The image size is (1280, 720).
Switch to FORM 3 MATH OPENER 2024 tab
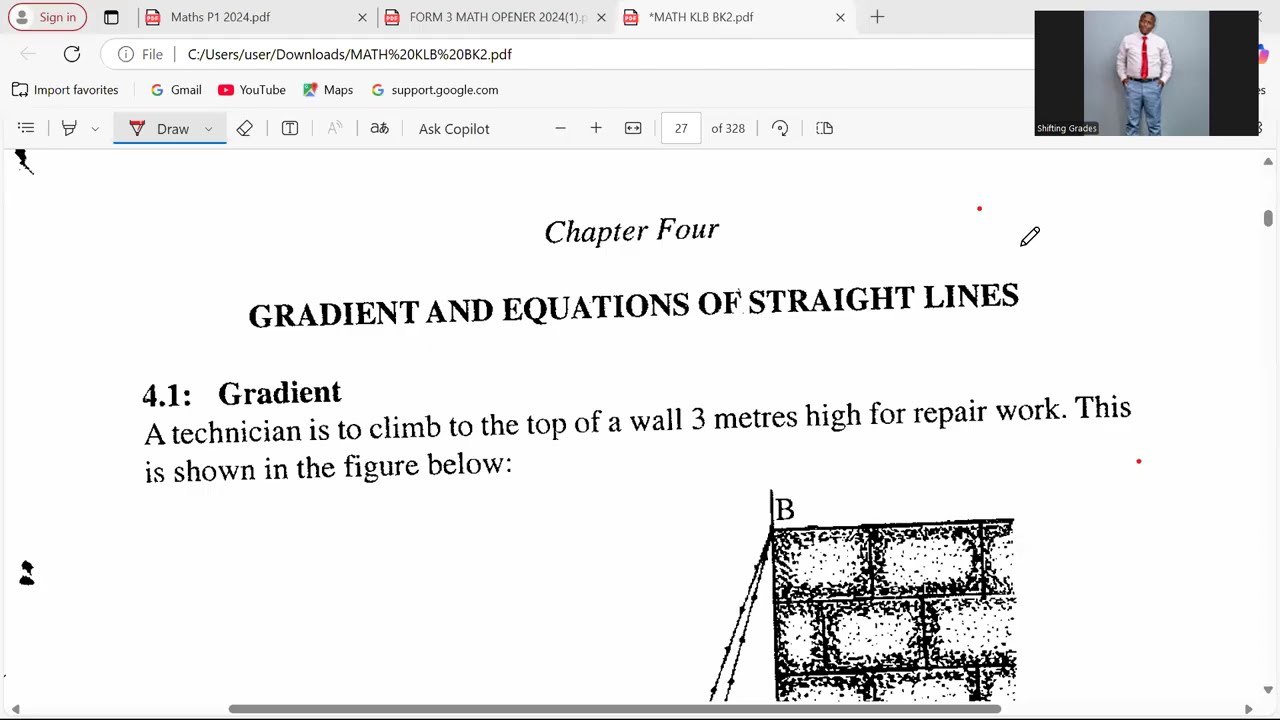click(x=496, y=17)
